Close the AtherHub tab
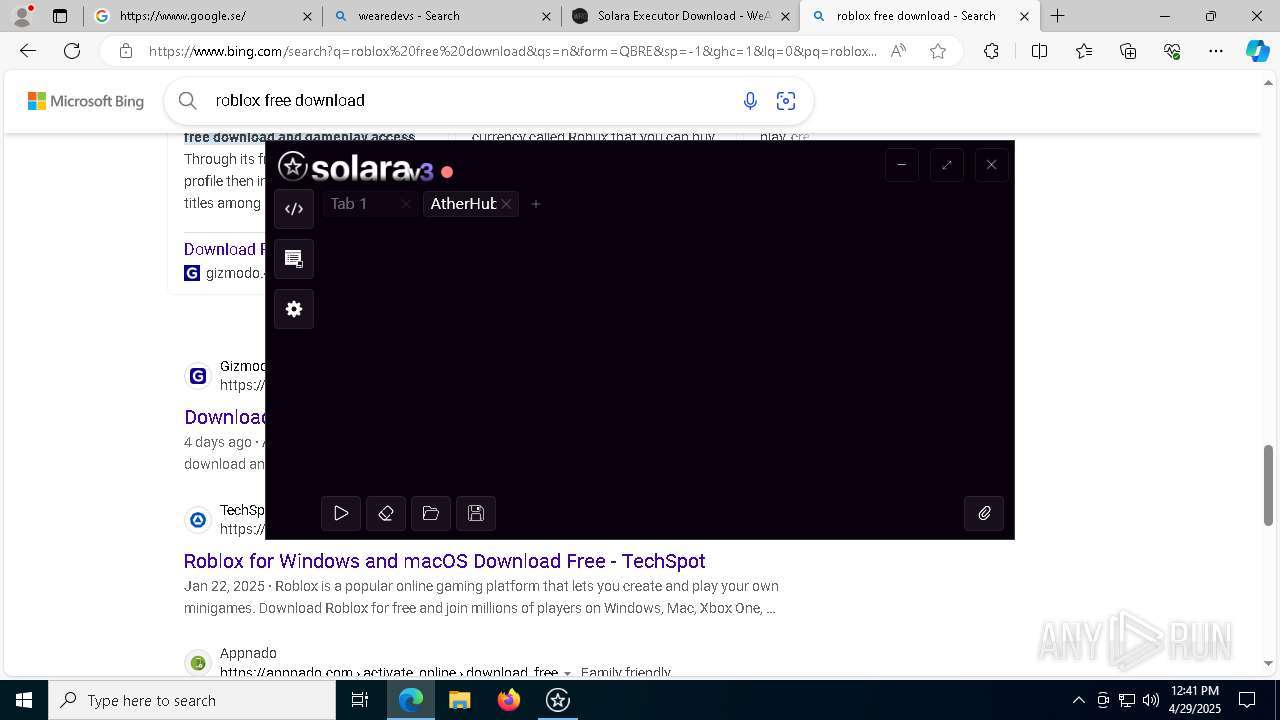Image resolution: width=1280 pixels, height=720 pixels. [507, 204]
